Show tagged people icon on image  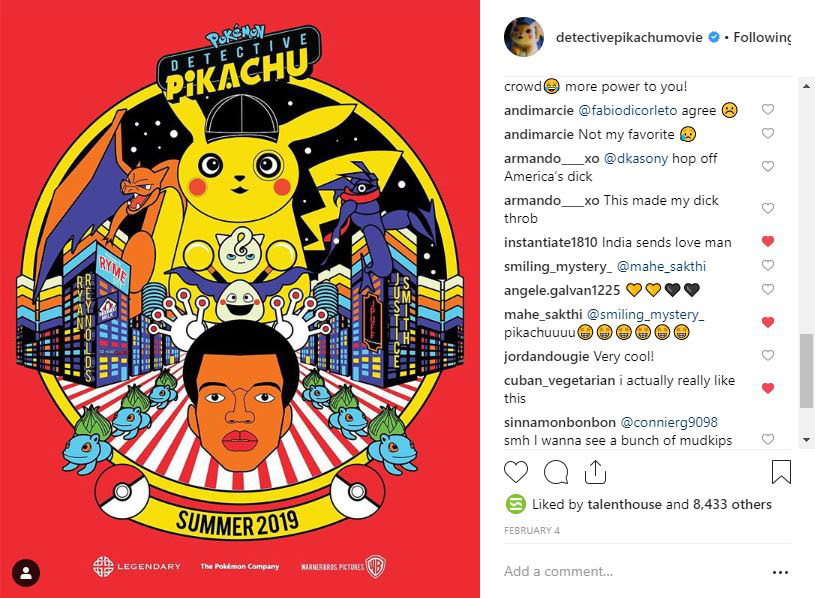(x=26, y=573)
